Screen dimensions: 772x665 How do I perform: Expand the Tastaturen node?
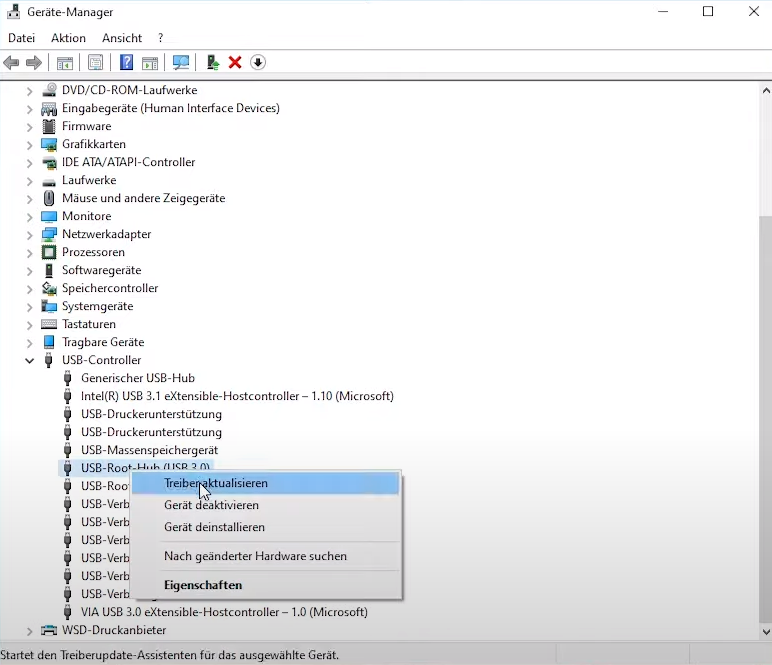pyautogui.click(x=29, y=325)
